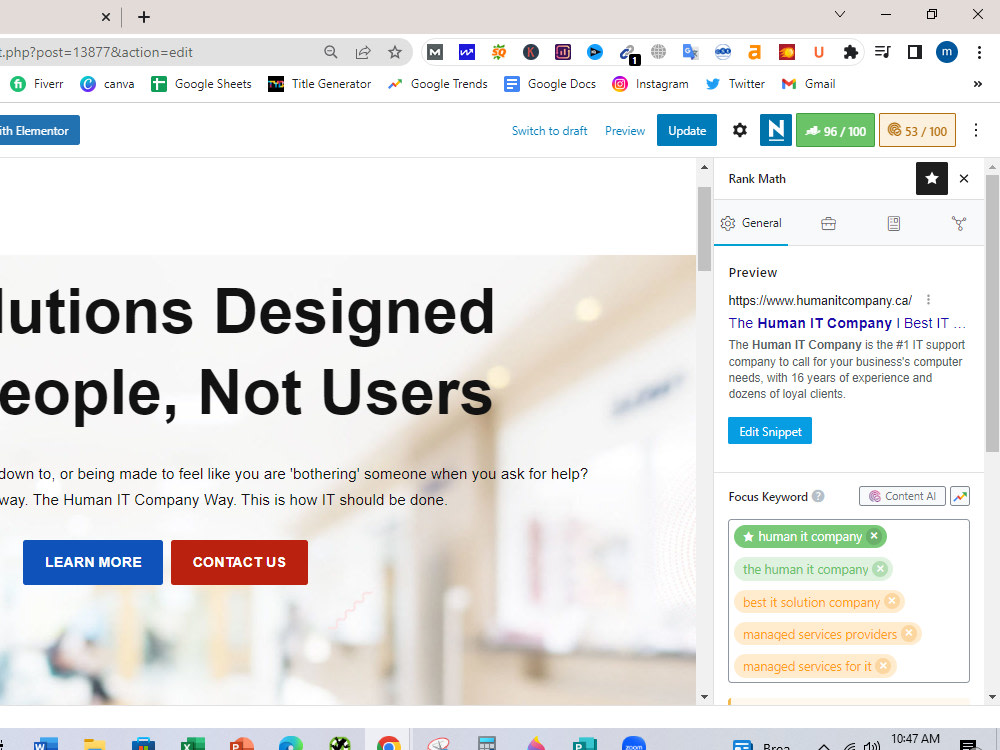Click the Preview link
1000x750 pixels.
coord(625,131)
